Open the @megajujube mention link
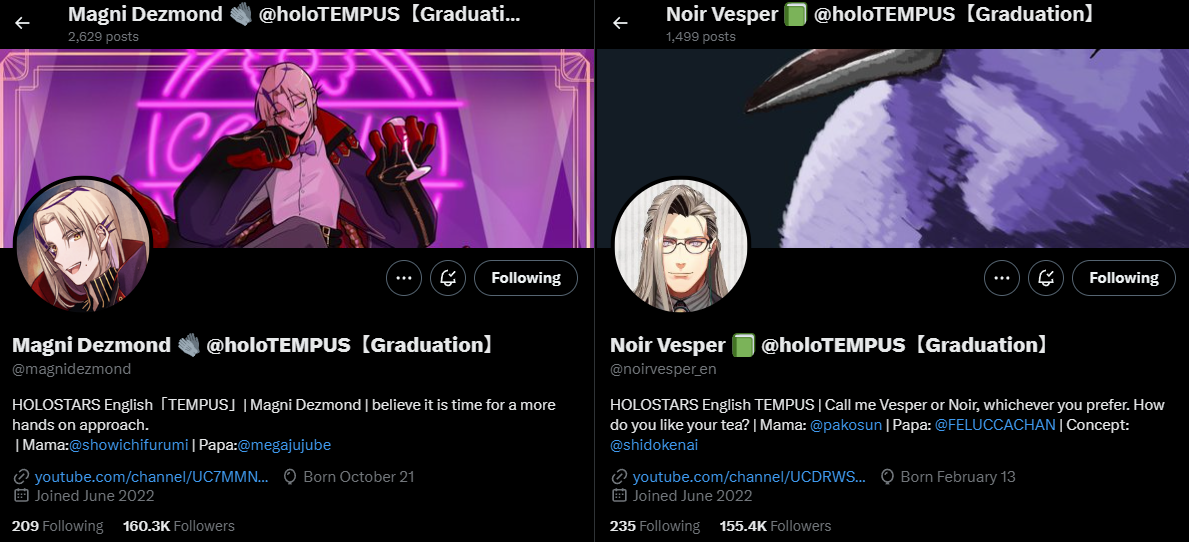Screen dimensions: 1189x542 (x=284, y=445)
